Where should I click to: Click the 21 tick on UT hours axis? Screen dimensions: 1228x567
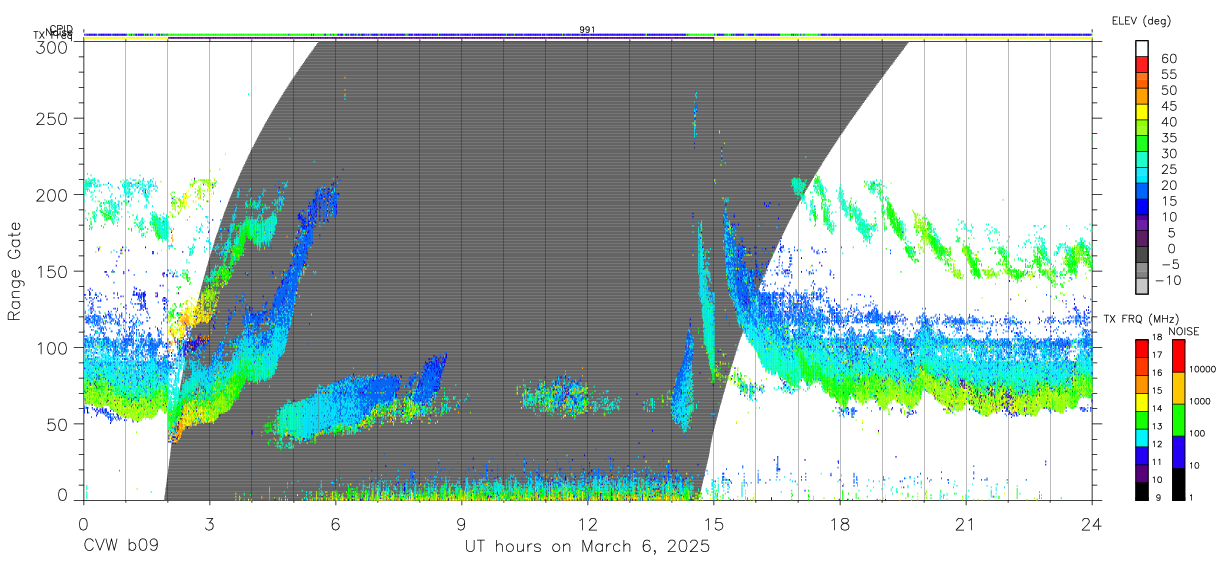point(966,525)
